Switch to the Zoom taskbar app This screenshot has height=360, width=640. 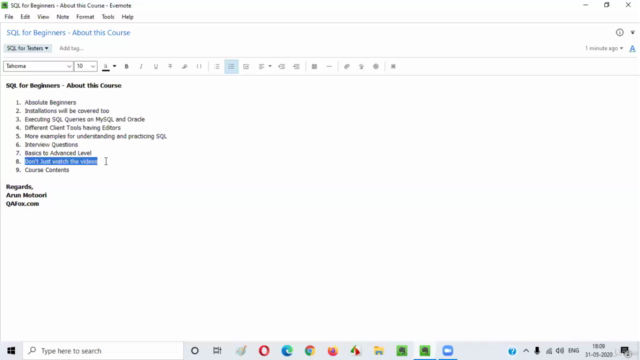448,351
